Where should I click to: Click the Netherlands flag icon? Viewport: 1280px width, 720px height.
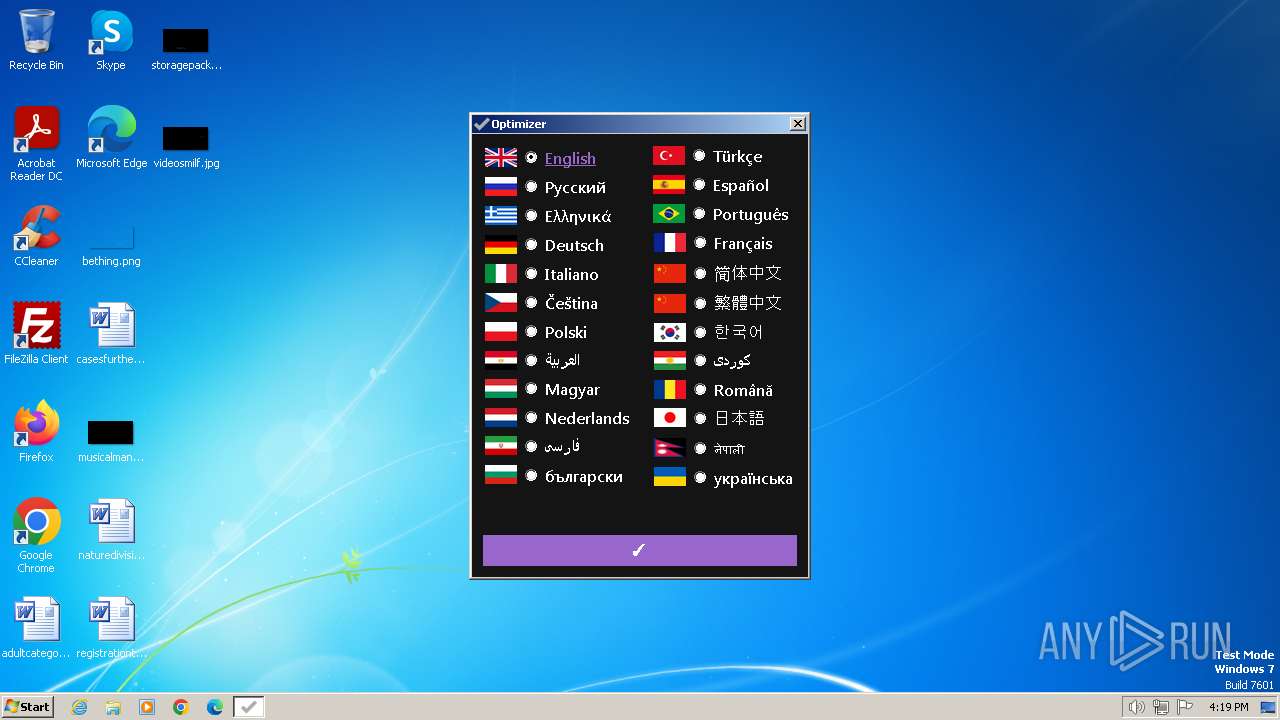(501, 418)
